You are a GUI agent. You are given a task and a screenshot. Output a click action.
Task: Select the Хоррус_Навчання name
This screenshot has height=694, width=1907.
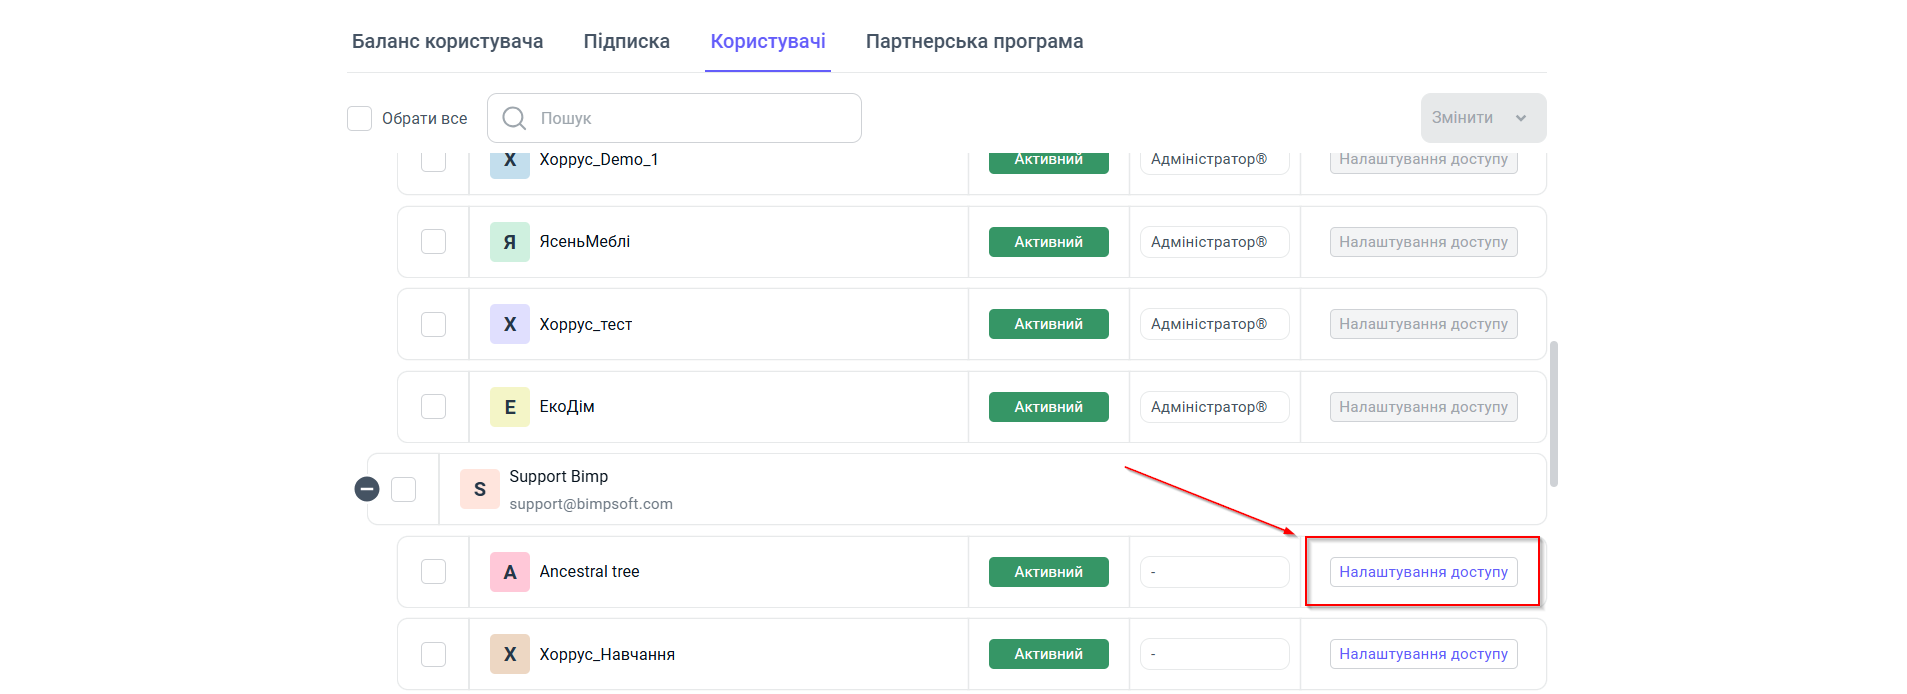tap(607, 654)
